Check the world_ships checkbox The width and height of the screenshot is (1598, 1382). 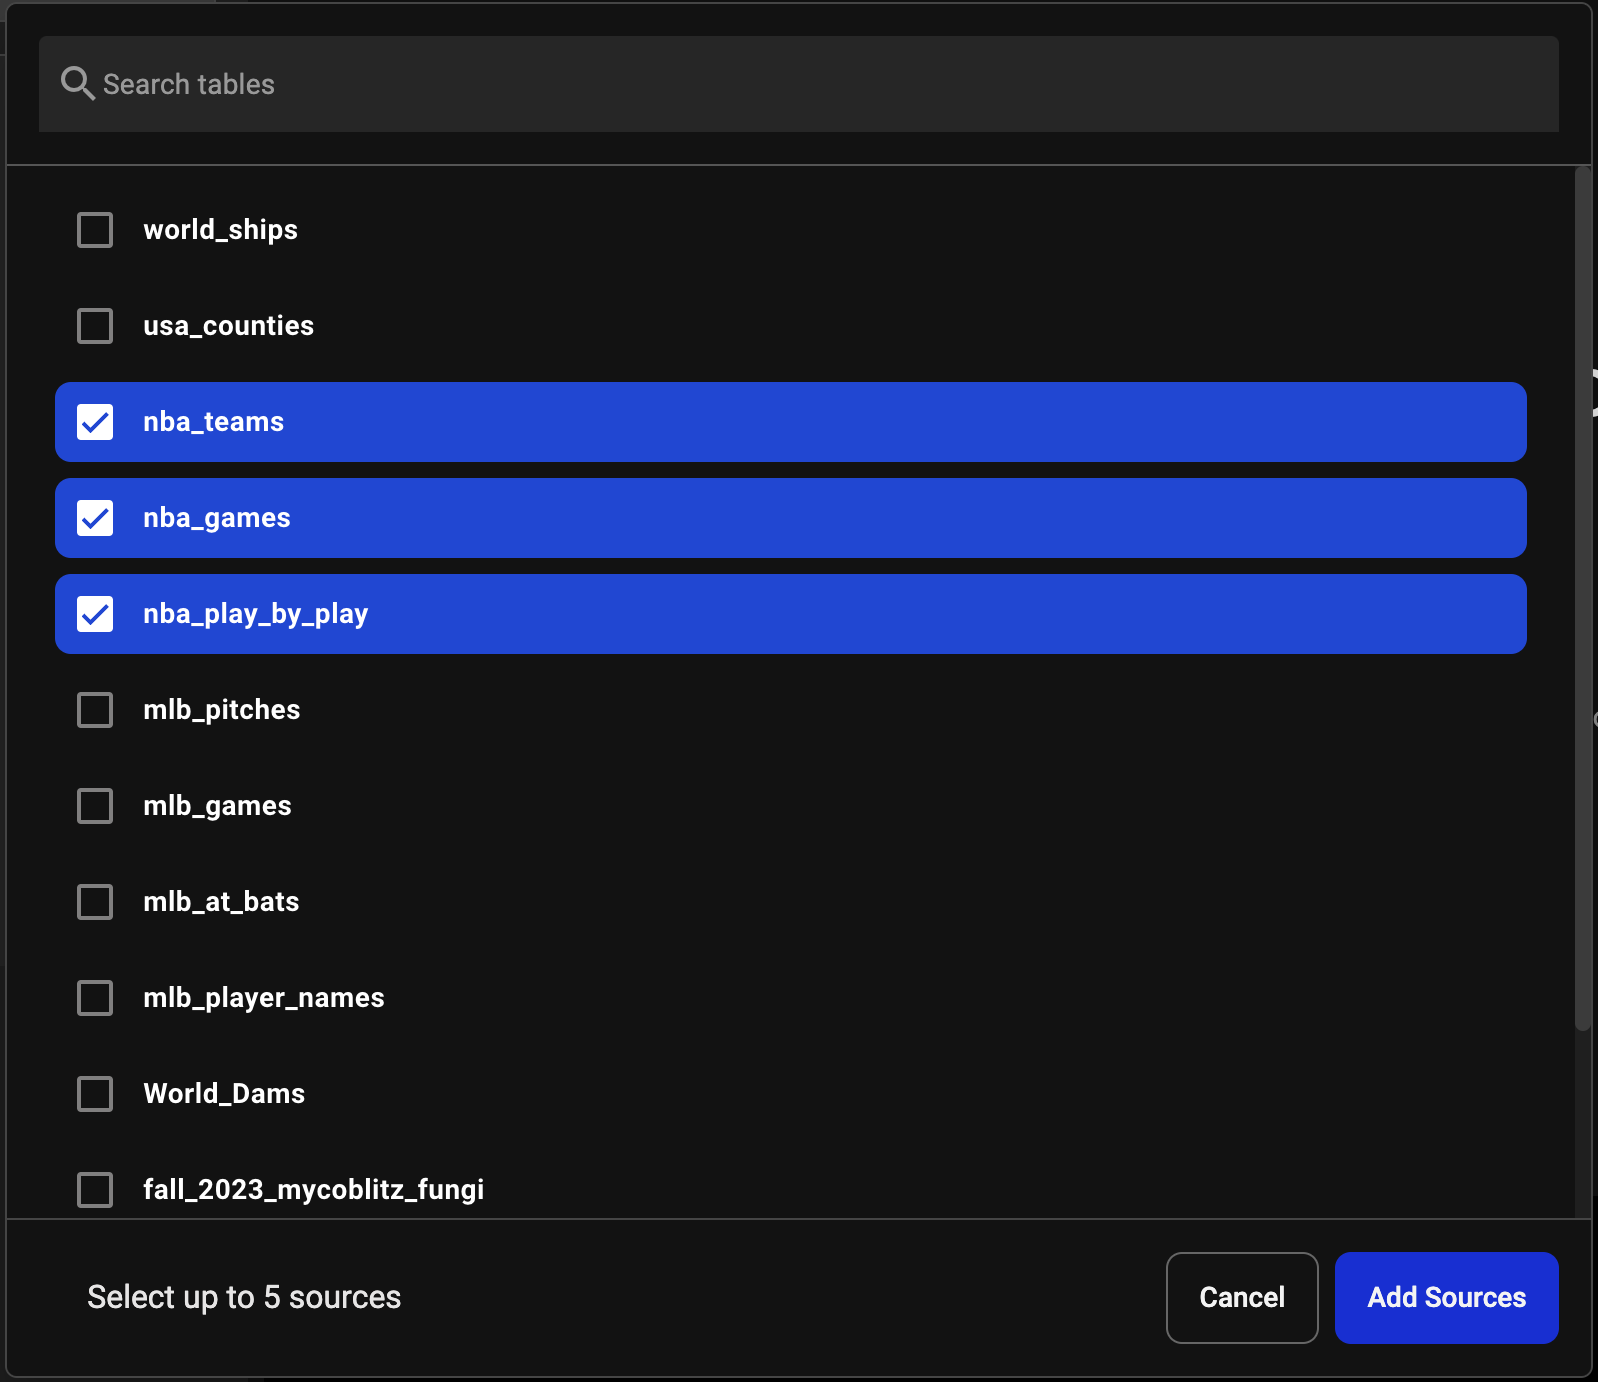coord(95,230)
